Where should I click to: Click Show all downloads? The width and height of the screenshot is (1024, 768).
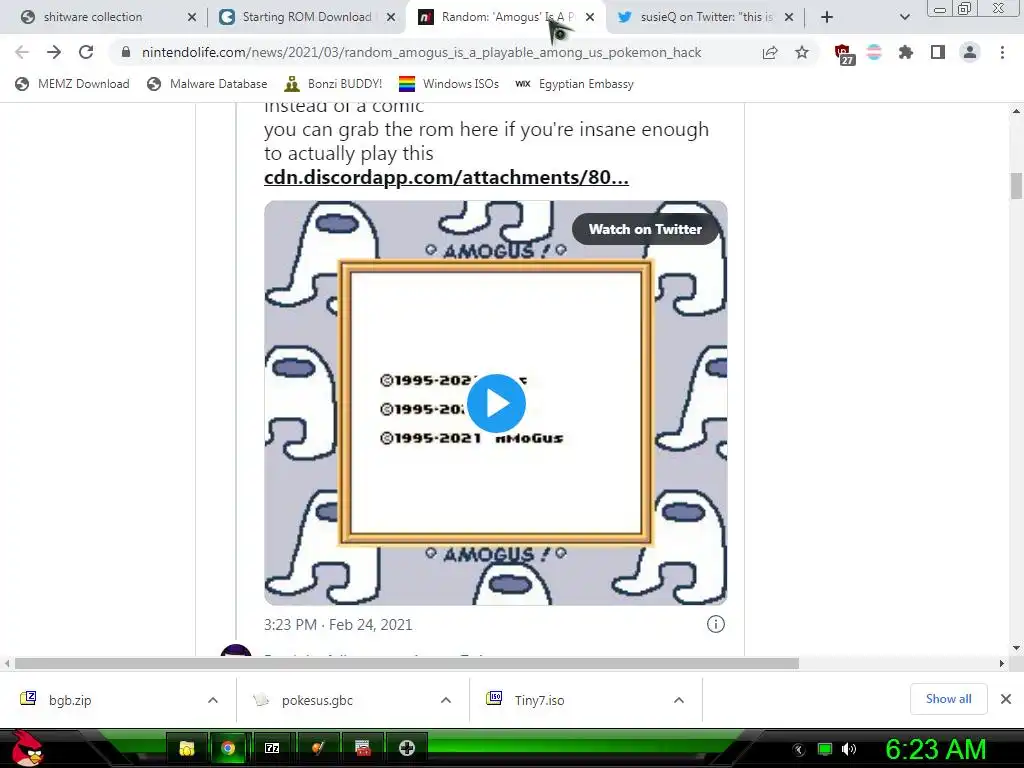[948, 699]
